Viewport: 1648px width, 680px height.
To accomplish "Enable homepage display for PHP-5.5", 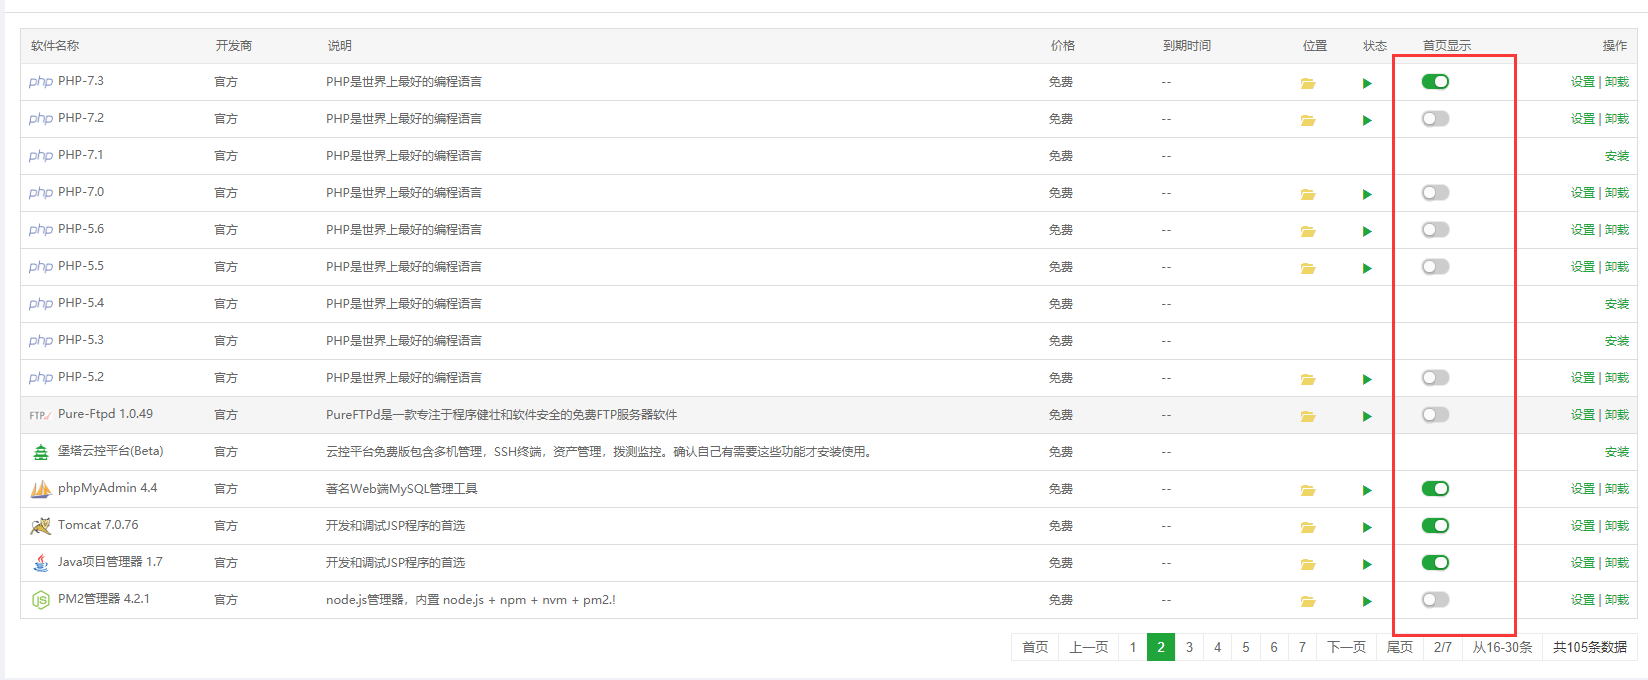I will pos(1435,267).
